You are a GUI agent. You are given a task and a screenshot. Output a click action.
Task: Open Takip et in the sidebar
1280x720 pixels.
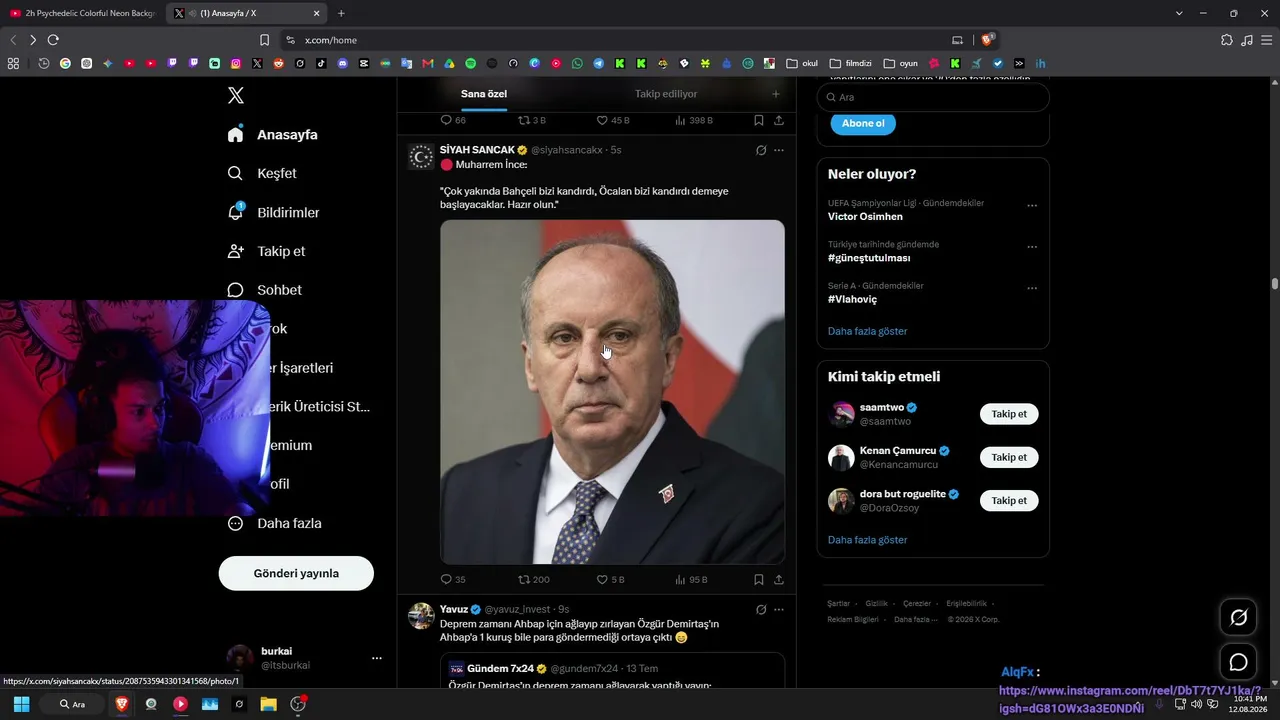click(x=266, y=251)
